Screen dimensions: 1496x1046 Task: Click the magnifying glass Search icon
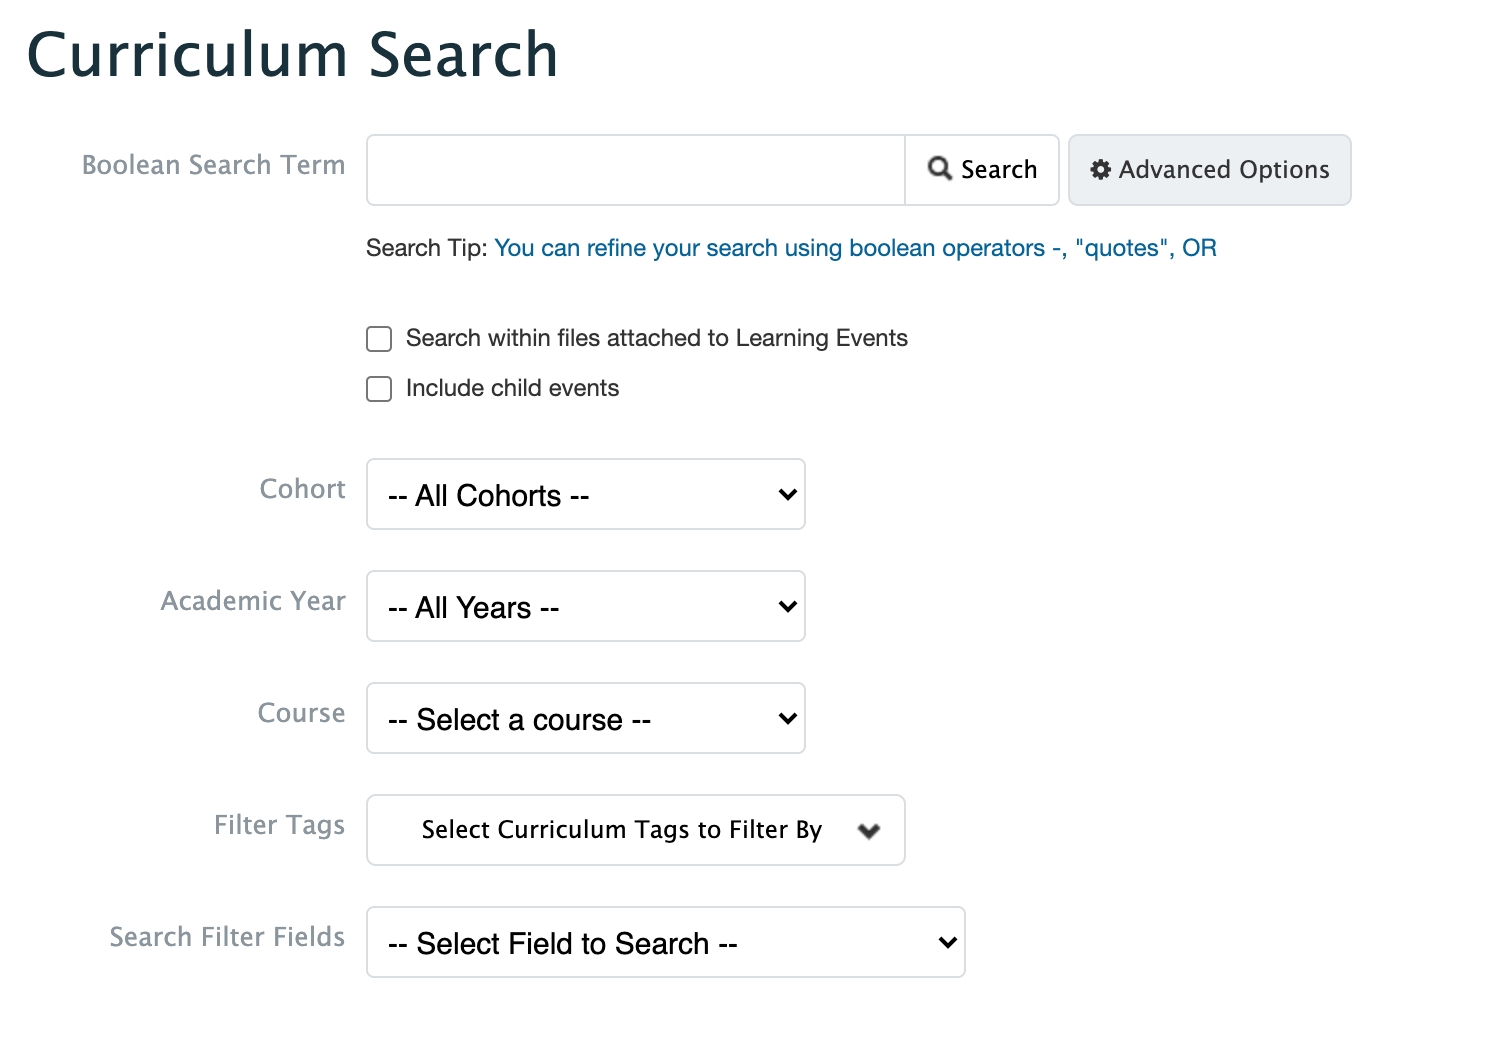click(939, 169)
